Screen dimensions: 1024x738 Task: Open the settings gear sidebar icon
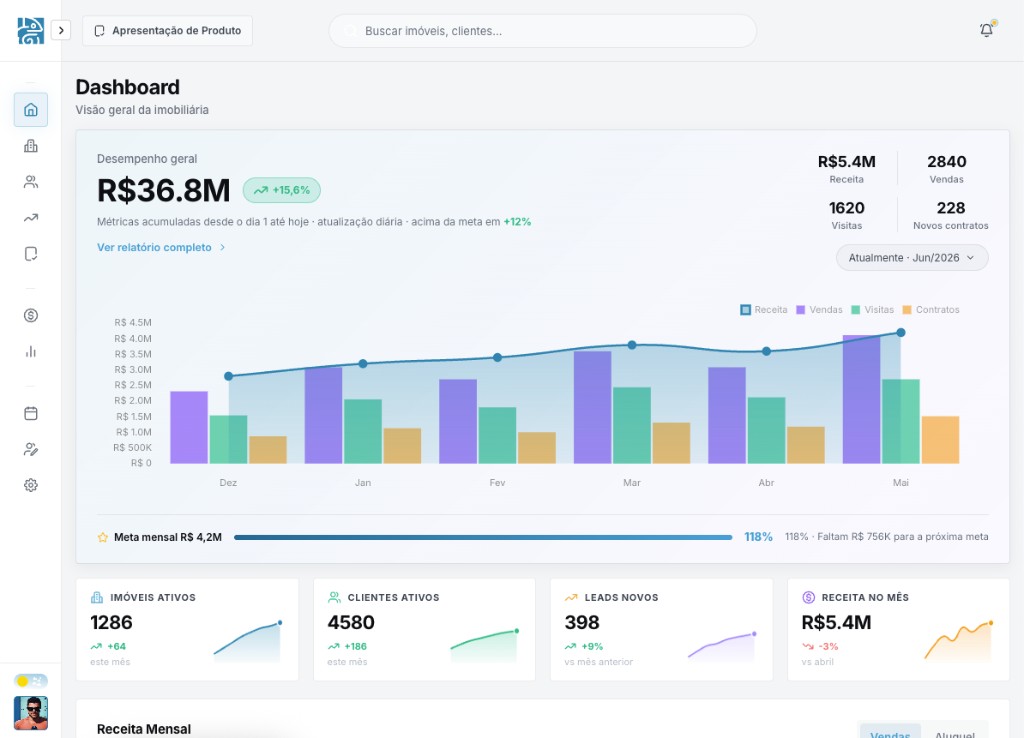click(x=31, y=485)
